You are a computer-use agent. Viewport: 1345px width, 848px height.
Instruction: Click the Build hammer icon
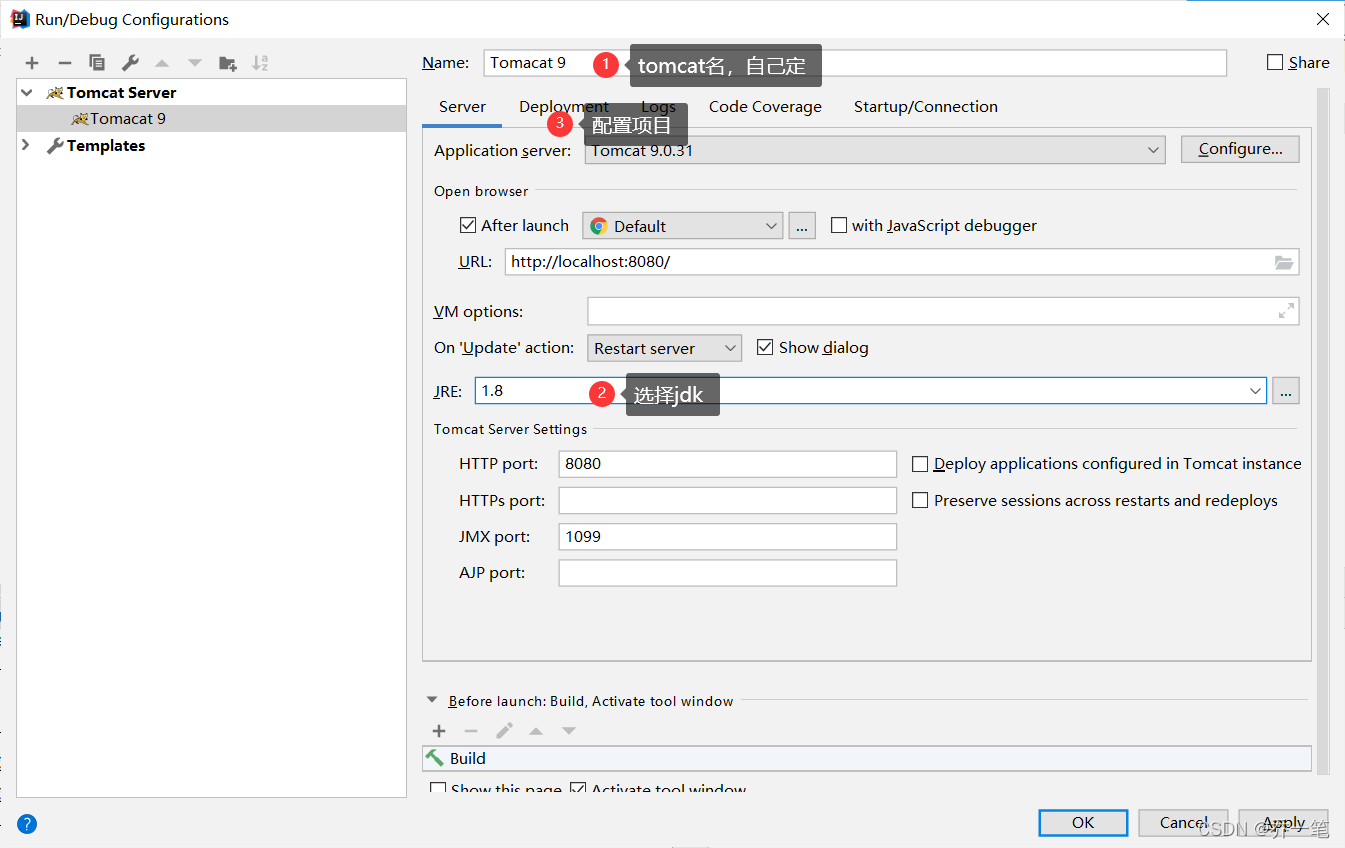(x=435, y=758)
